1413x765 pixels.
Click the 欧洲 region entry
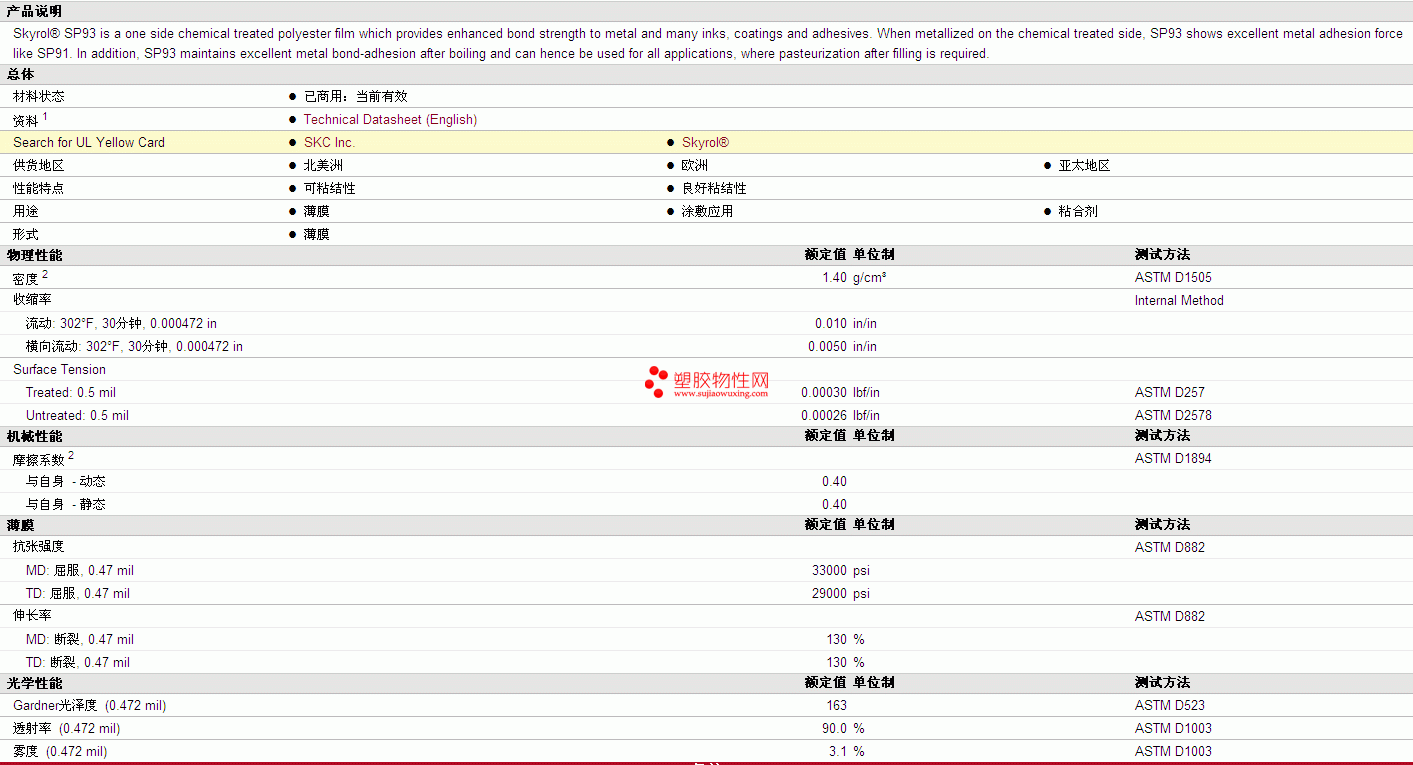point(695,165)
